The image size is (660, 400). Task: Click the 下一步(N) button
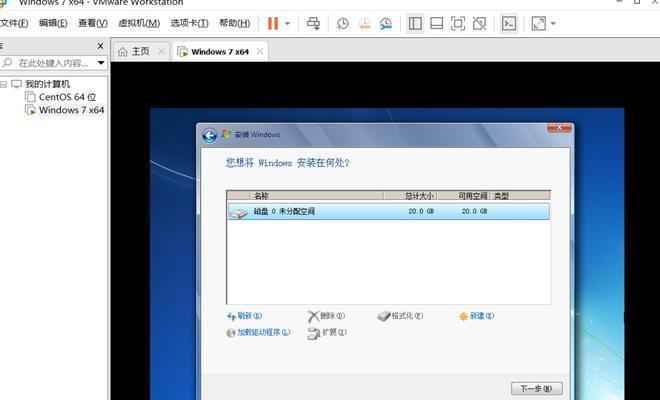pyautogui.click(x=537, y=388)
